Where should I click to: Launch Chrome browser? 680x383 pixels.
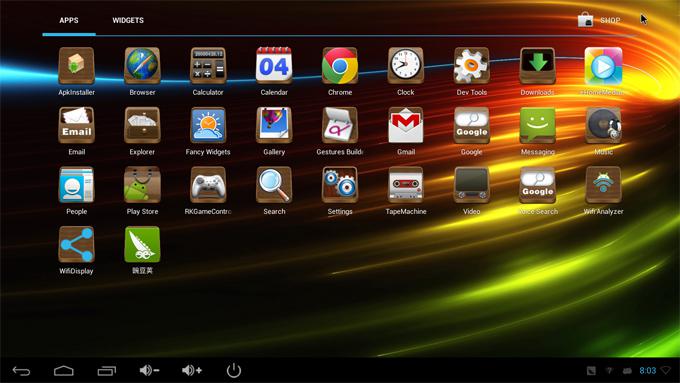click(340, 66)
